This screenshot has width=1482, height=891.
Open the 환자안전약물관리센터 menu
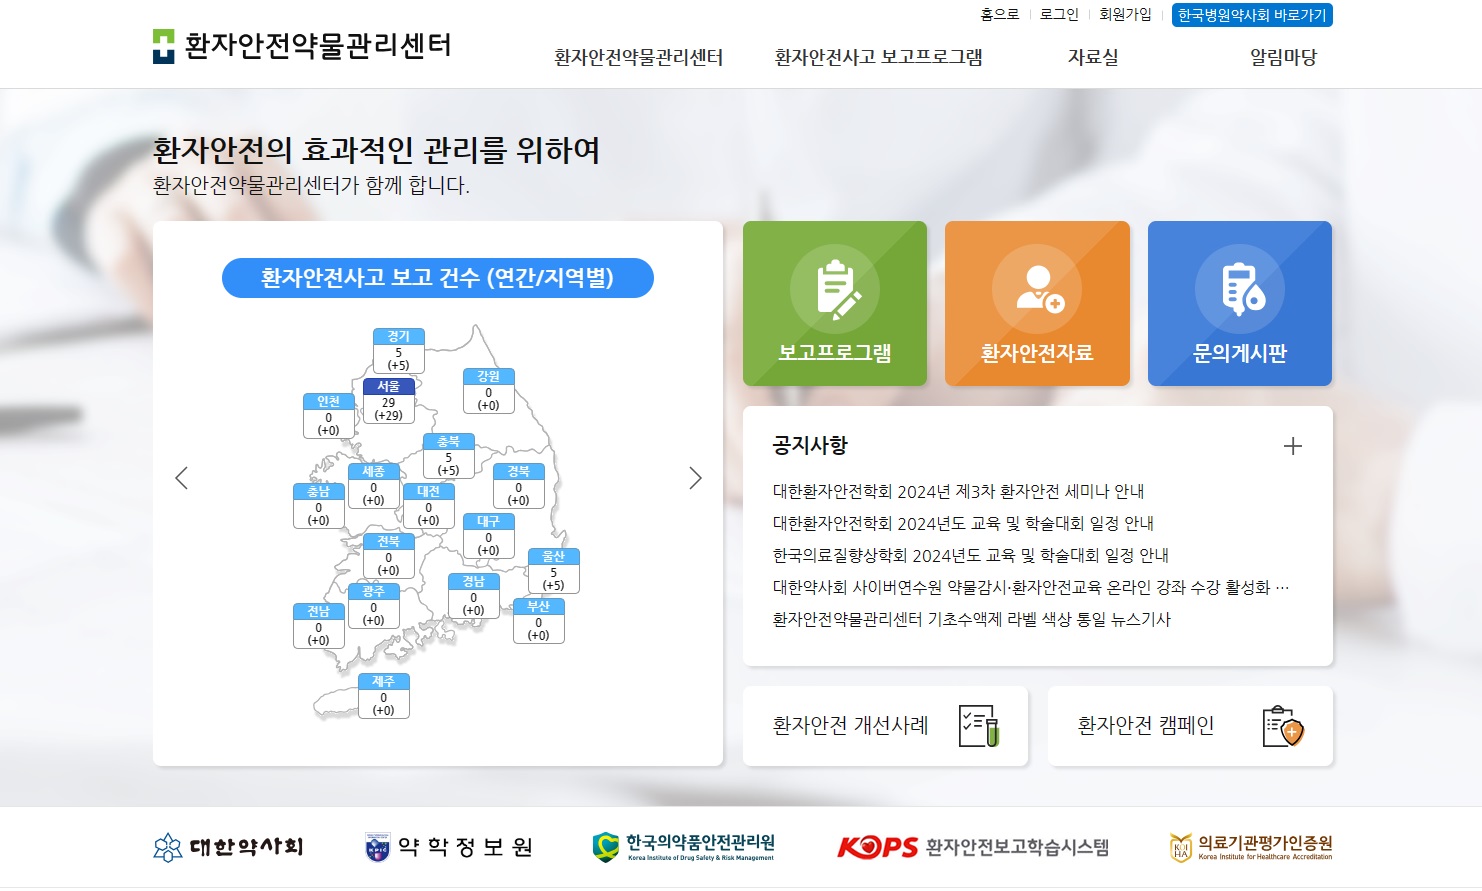point(638,57)
